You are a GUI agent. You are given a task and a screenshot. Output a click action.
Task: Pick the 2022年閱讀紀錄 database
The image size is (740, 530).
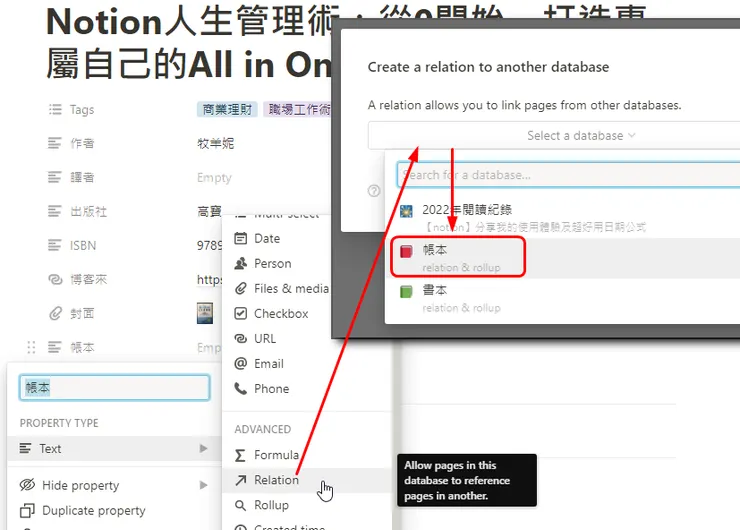(563, 217)
